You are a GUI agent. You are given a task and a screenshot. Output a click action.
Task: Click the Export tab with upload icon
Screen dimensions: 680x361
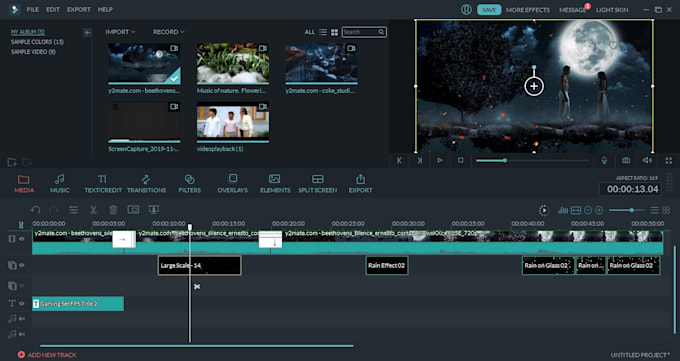[360, 184]
